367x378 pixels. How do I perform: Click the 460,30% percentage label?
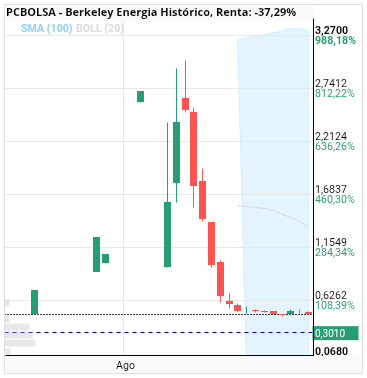pyautogui.click(x=335, y=199)
